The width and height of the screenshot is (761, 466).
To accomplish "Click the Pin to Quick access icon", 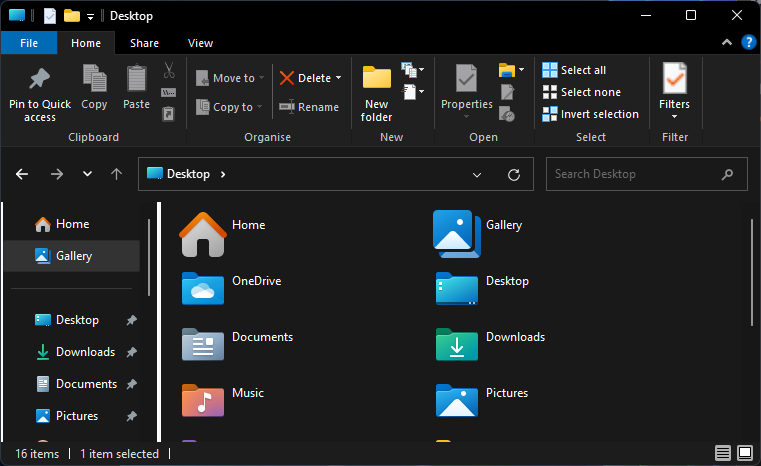I will (39, 79).
